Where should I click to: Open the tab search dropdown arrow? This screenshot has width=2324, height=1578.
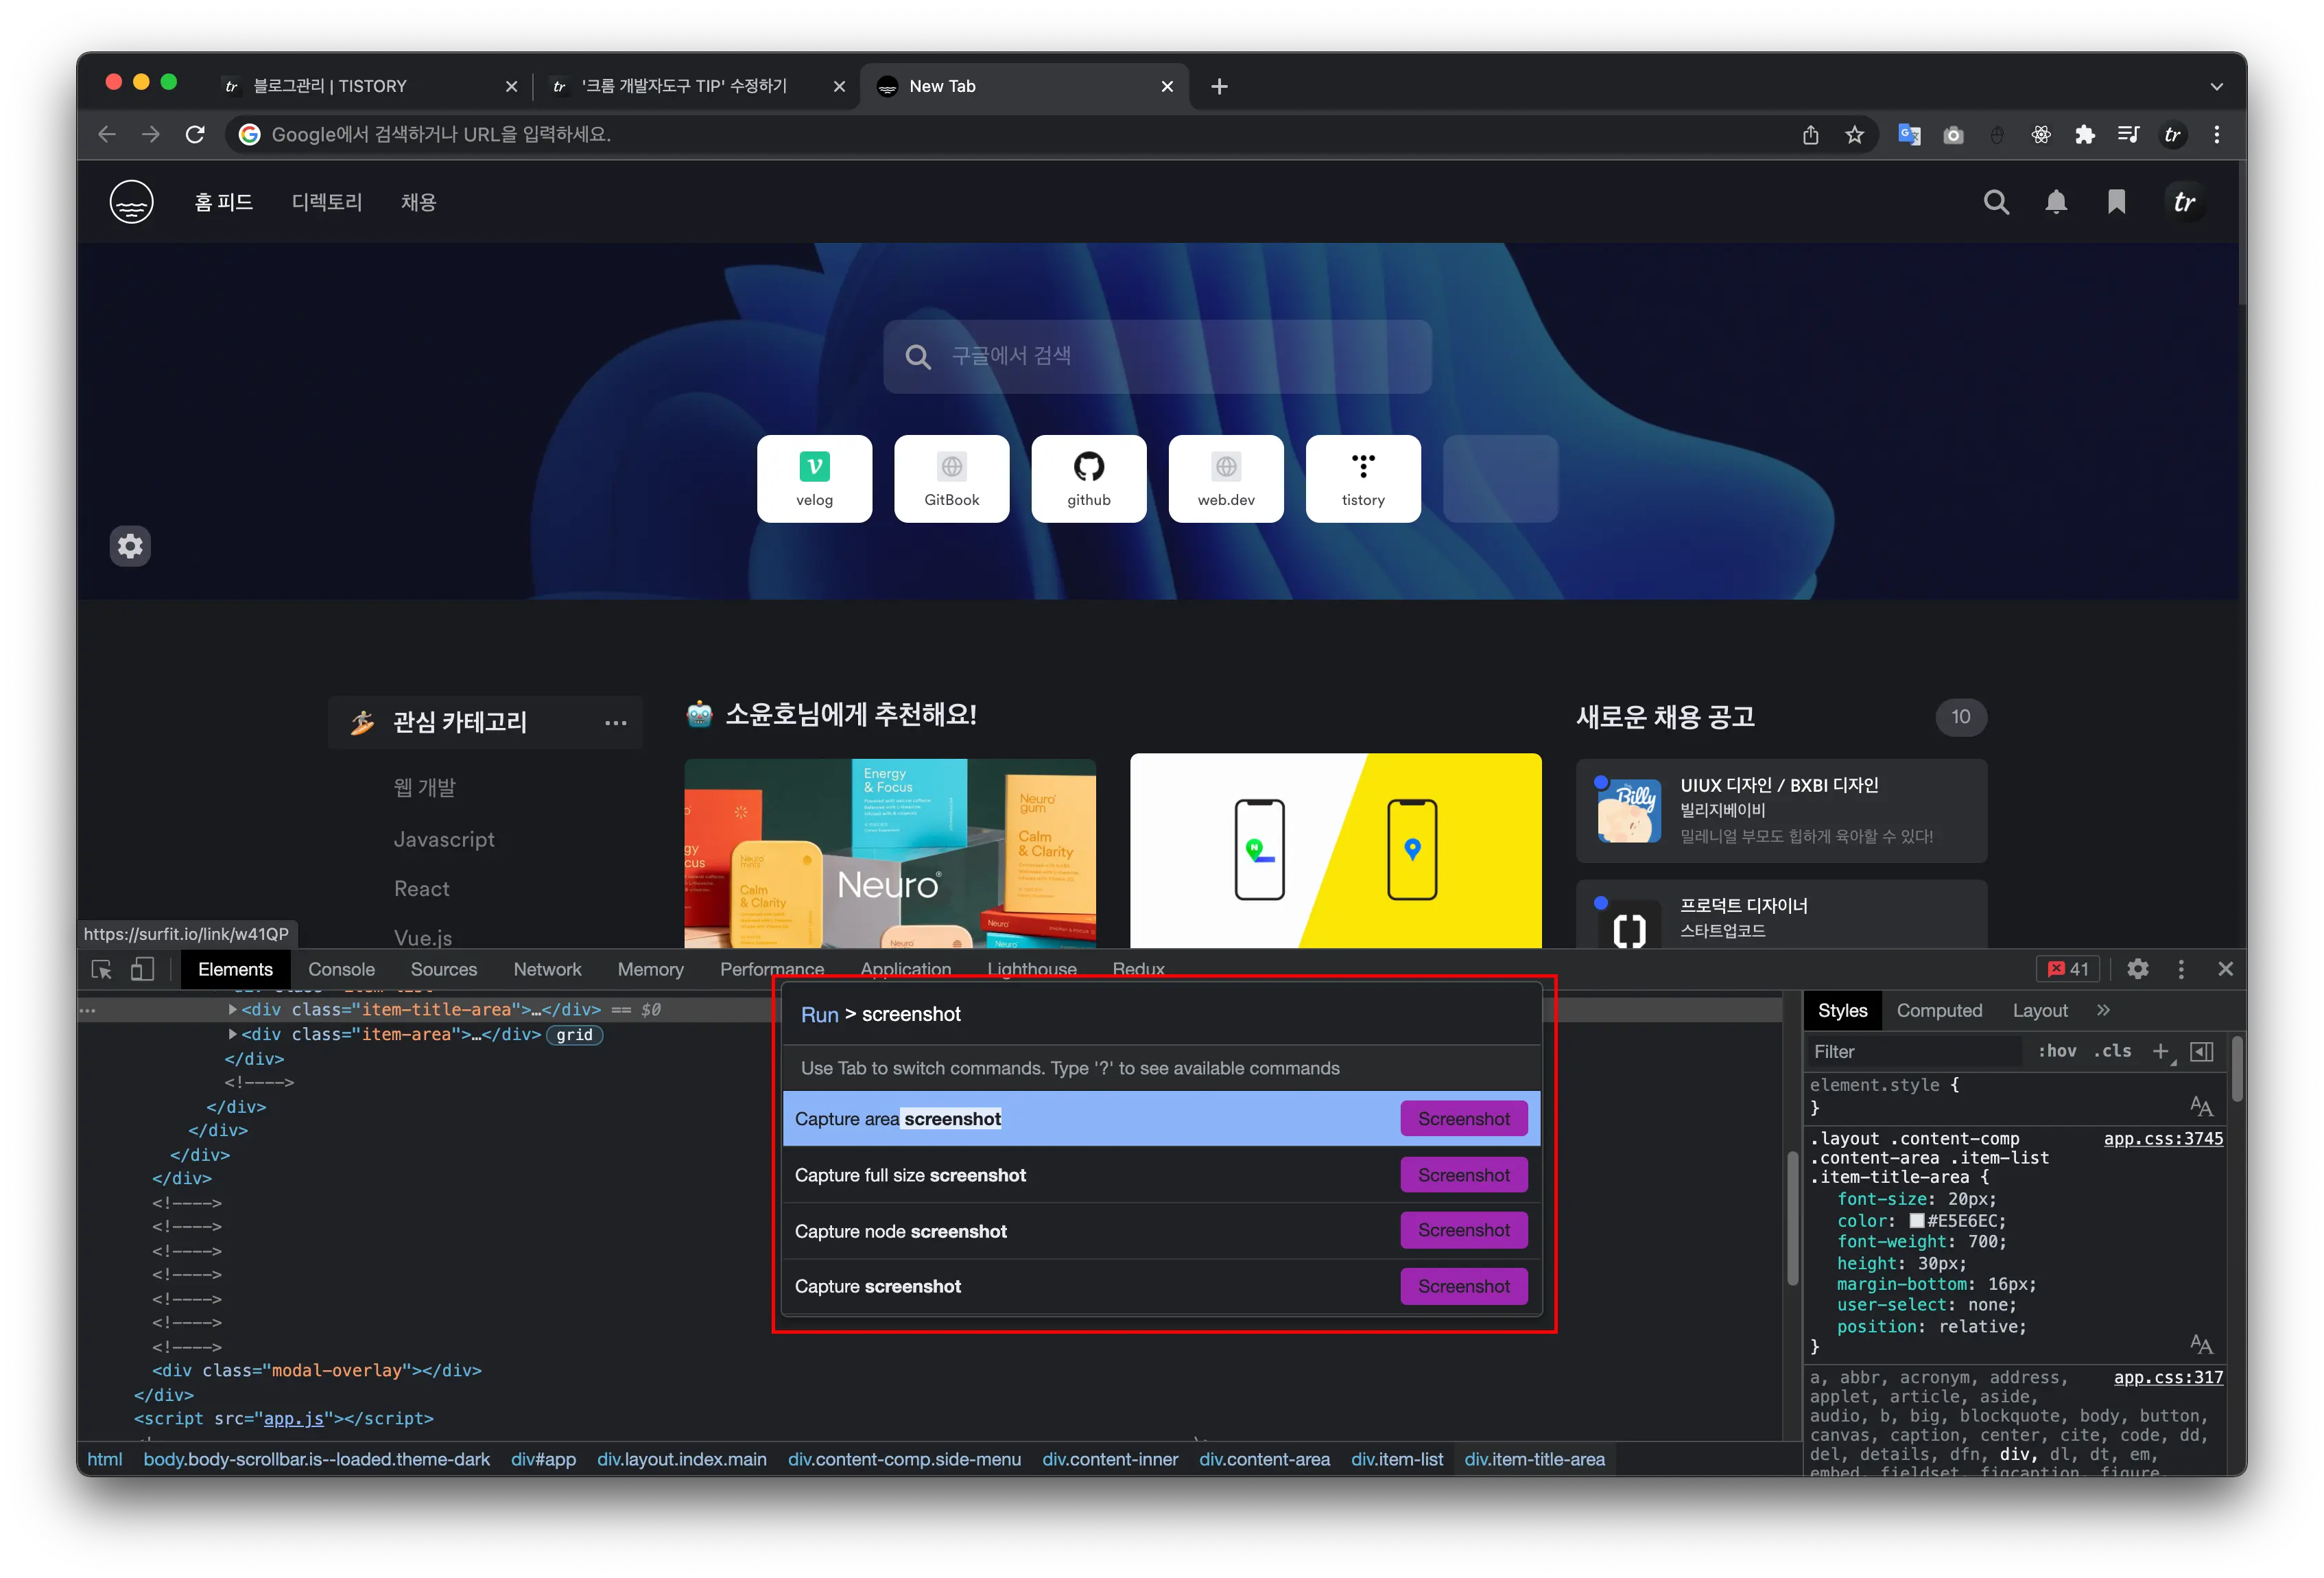(2217, 87)
